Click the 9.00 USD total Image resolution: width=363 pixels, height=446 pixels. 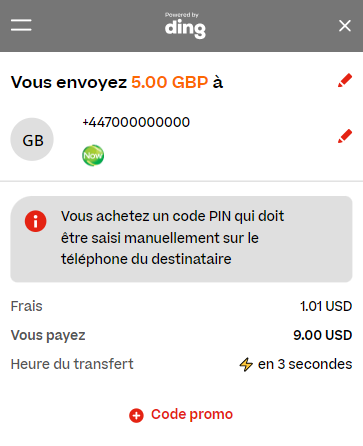[323, 335]
